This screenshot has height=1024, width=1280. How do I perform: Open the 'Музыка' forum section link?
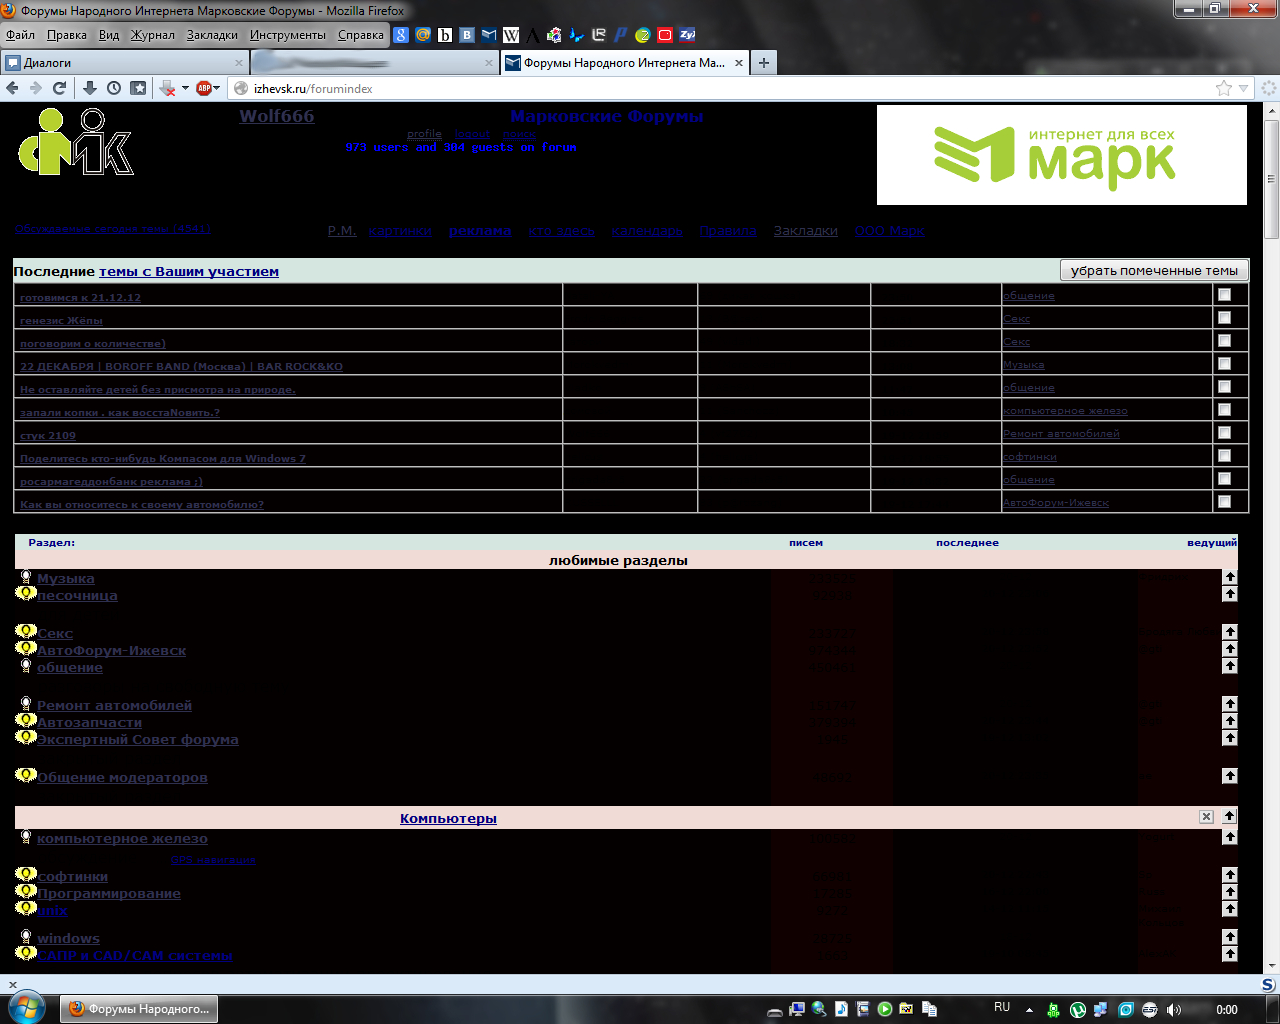[66, 579]
